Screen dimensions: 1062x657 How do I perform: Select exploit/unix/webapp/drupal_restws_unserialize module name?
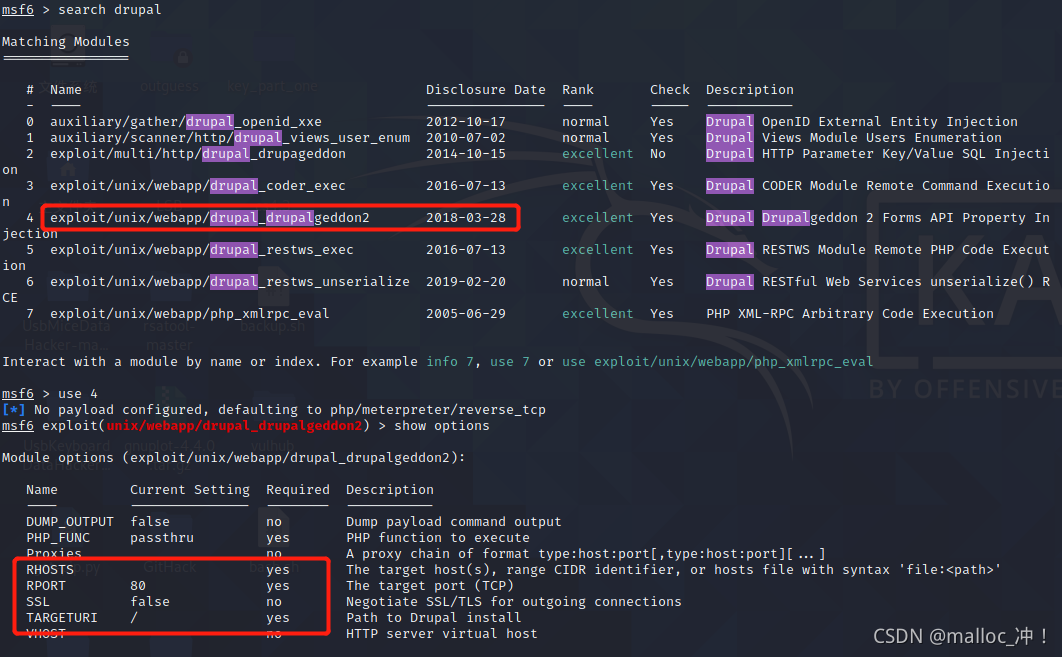tap(230, 282)
